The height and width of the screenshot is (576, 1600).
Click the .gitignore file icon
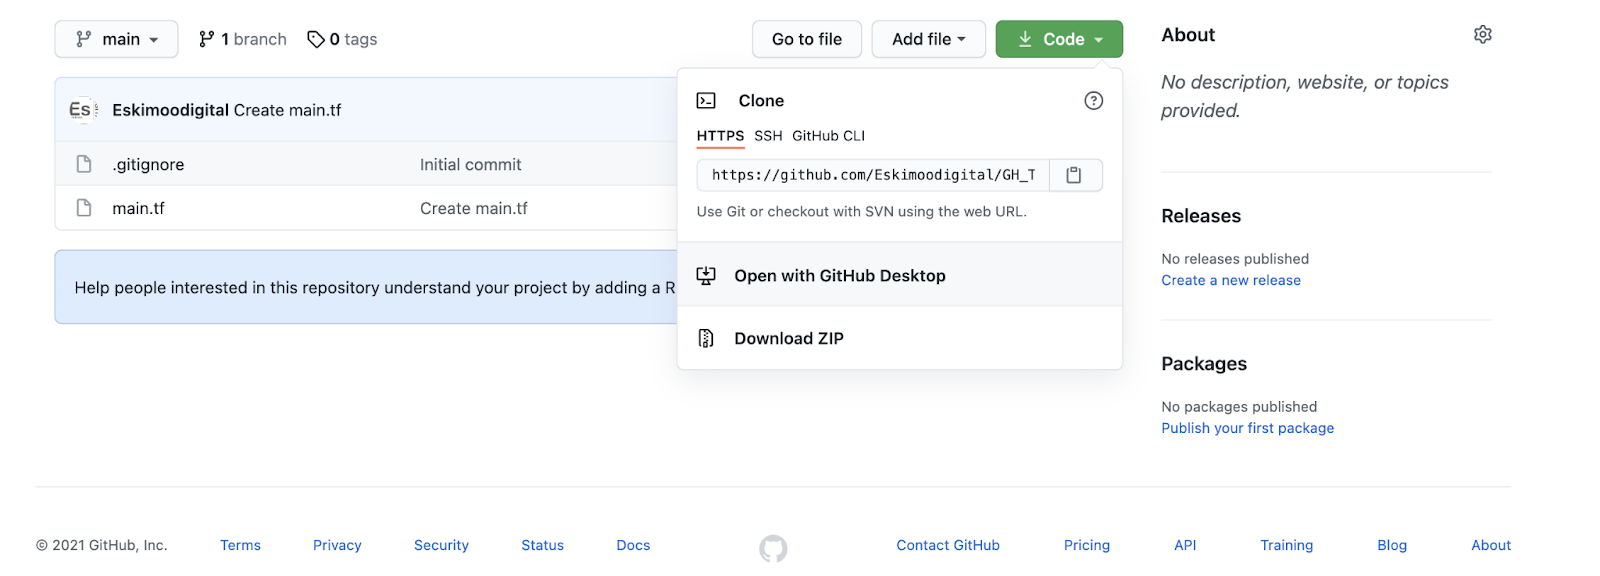[84, 164]
